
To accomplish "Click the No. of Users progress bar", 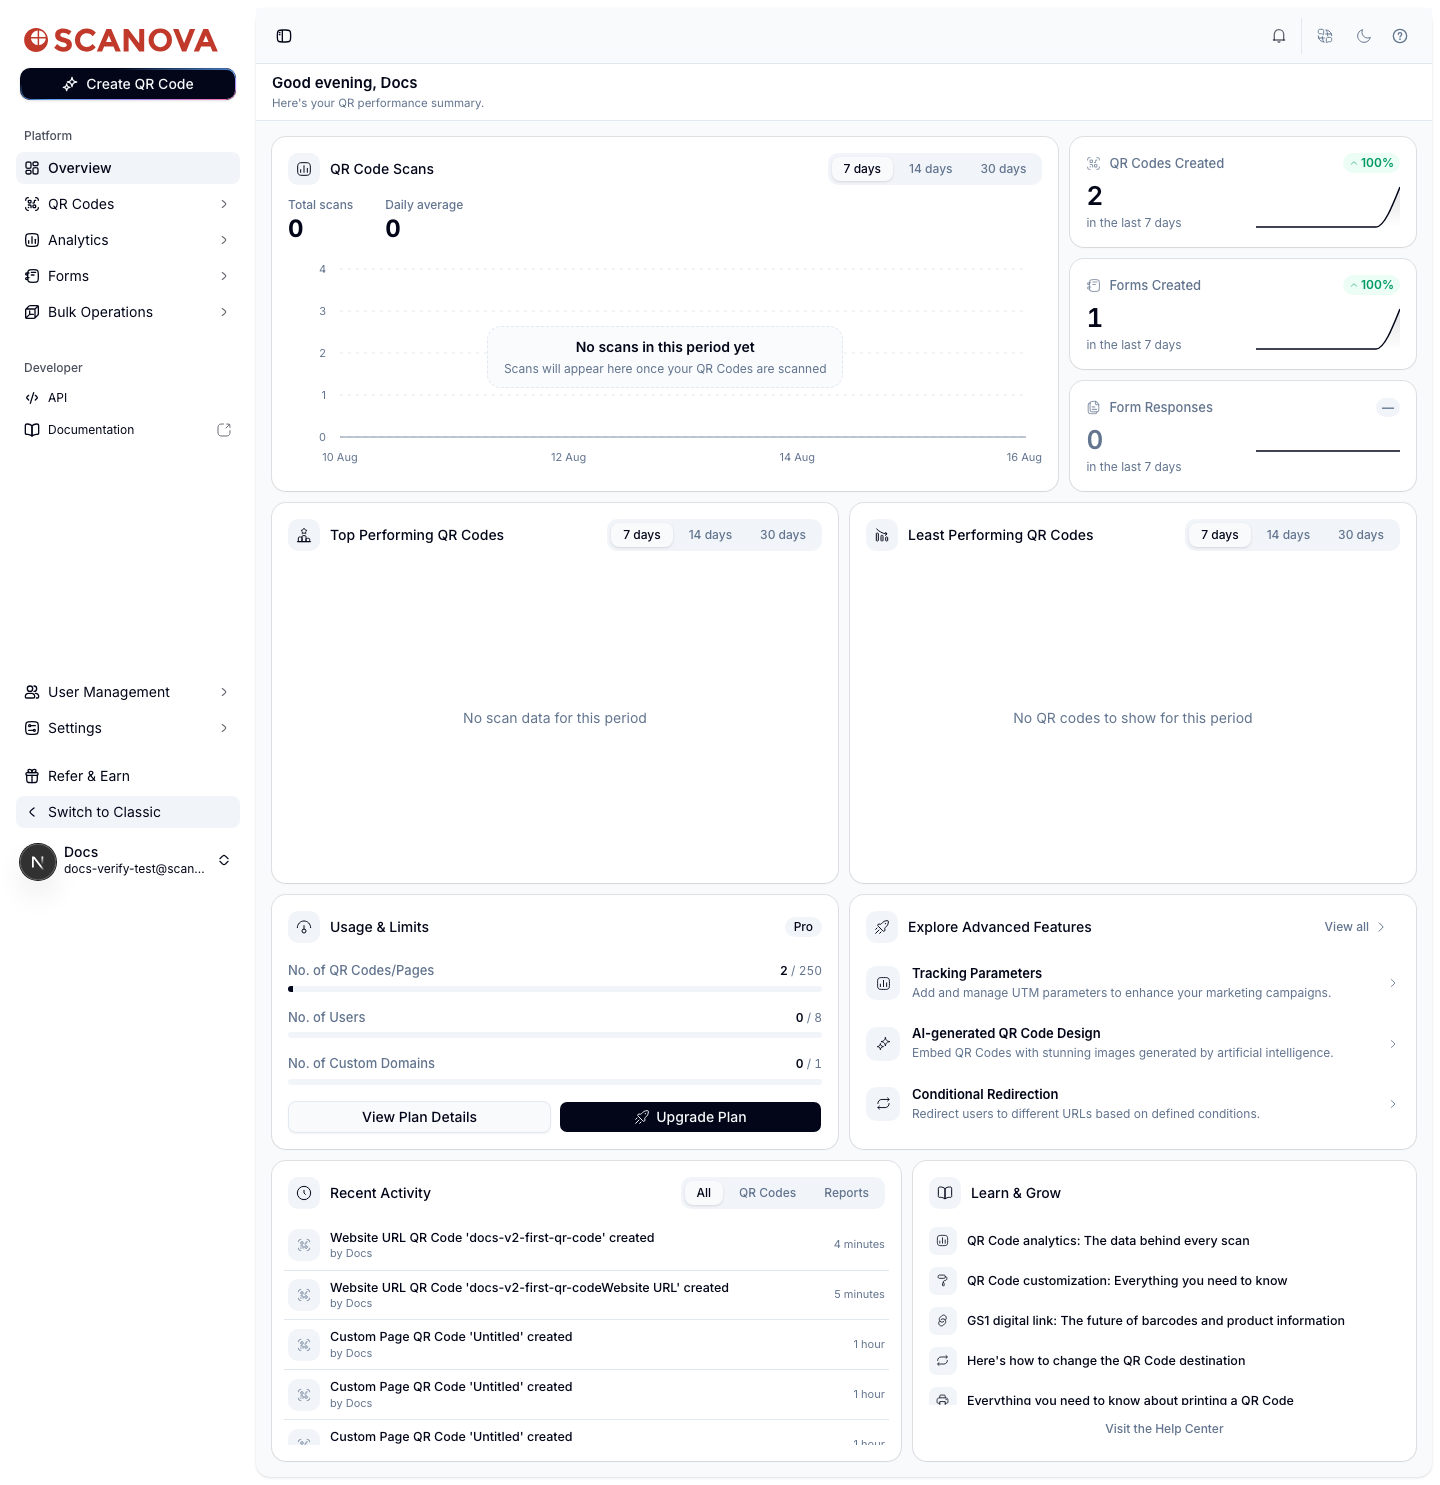I will click(555, 1035).
